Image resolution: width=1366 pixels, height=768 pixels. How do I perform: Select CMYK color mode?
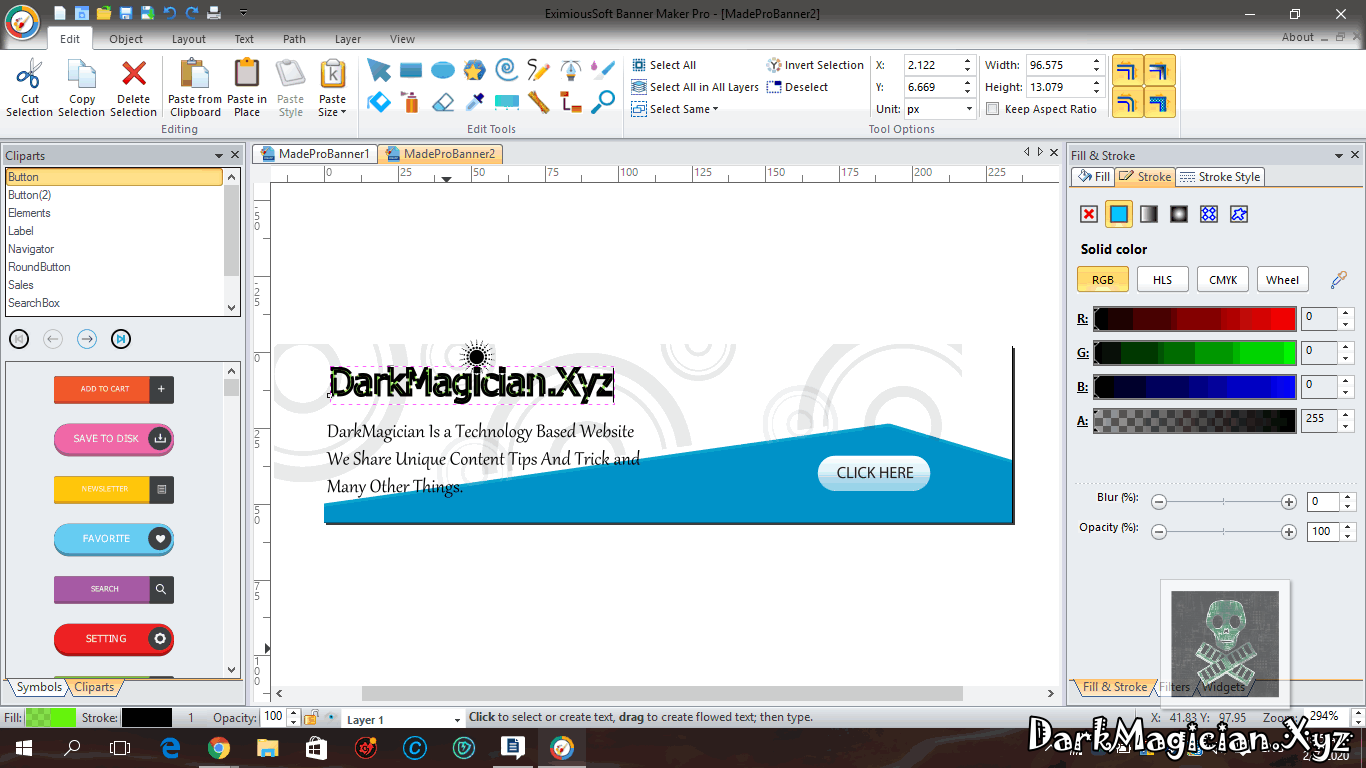[x=1223, y=280]
